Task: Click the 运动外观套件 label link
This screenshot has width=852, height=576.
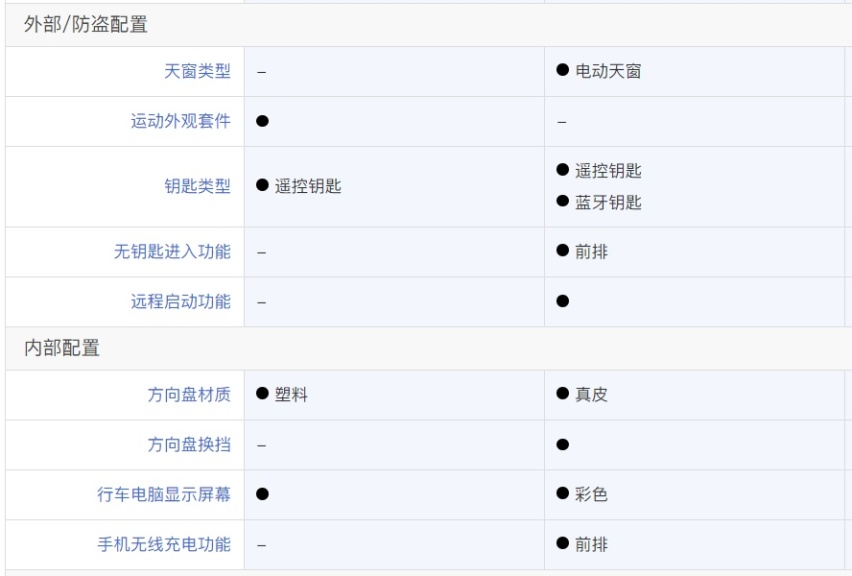Action: point(180,121)
